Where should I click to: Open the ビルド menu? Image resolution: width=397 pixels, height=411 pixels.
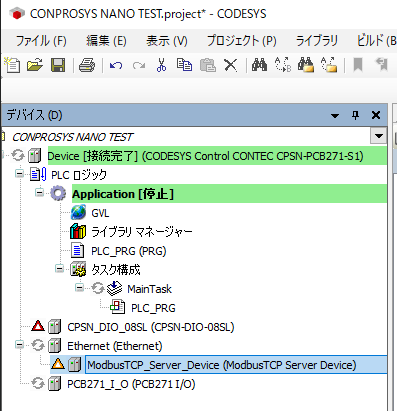376,41
